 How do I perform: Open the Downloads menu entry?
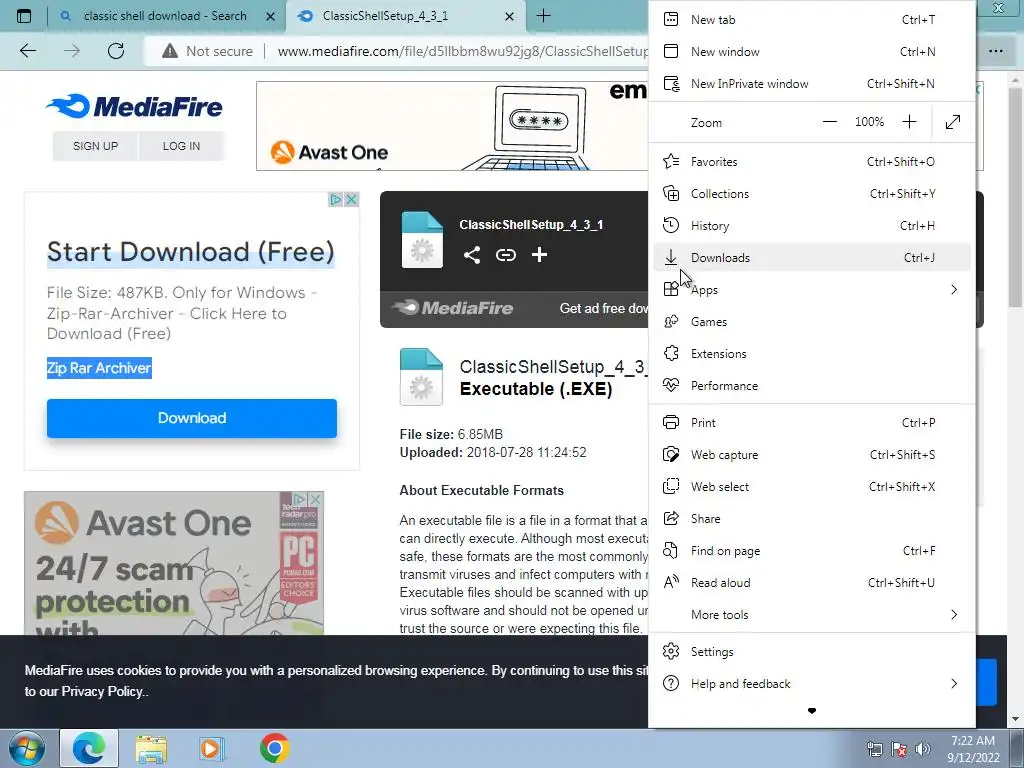pyautogui.click(x=812, y=257)
